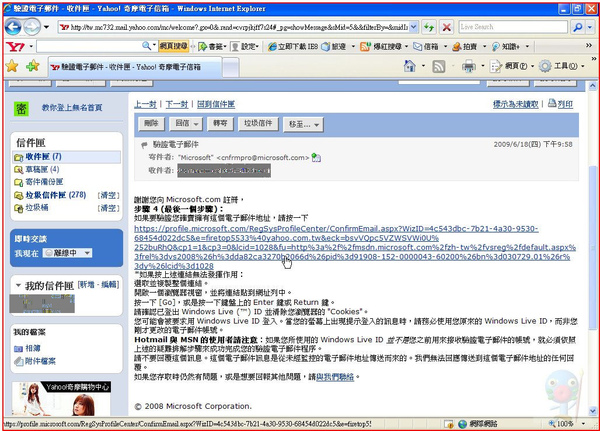Click the Print icon in command bar

469,67
